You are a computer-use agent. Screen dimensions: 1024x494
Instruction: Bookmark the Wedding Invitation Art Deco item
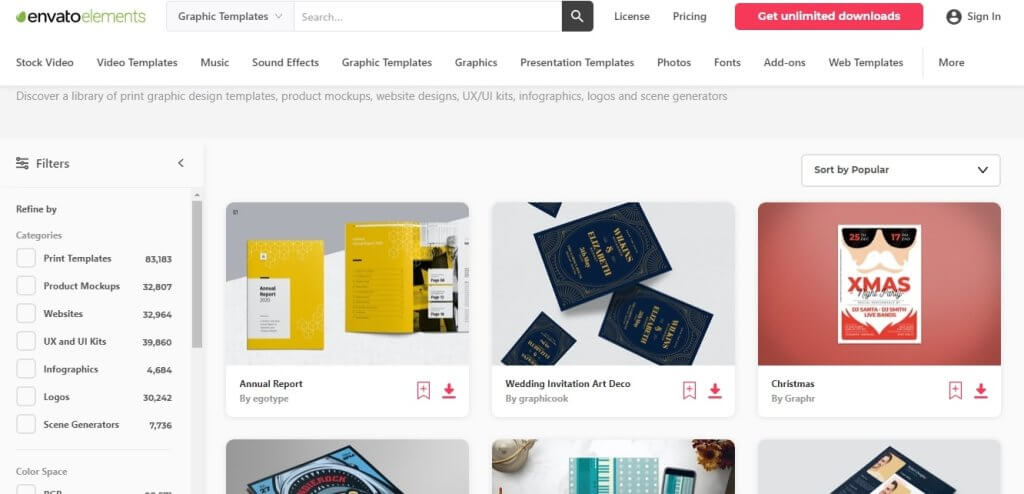tap(689, 391)
